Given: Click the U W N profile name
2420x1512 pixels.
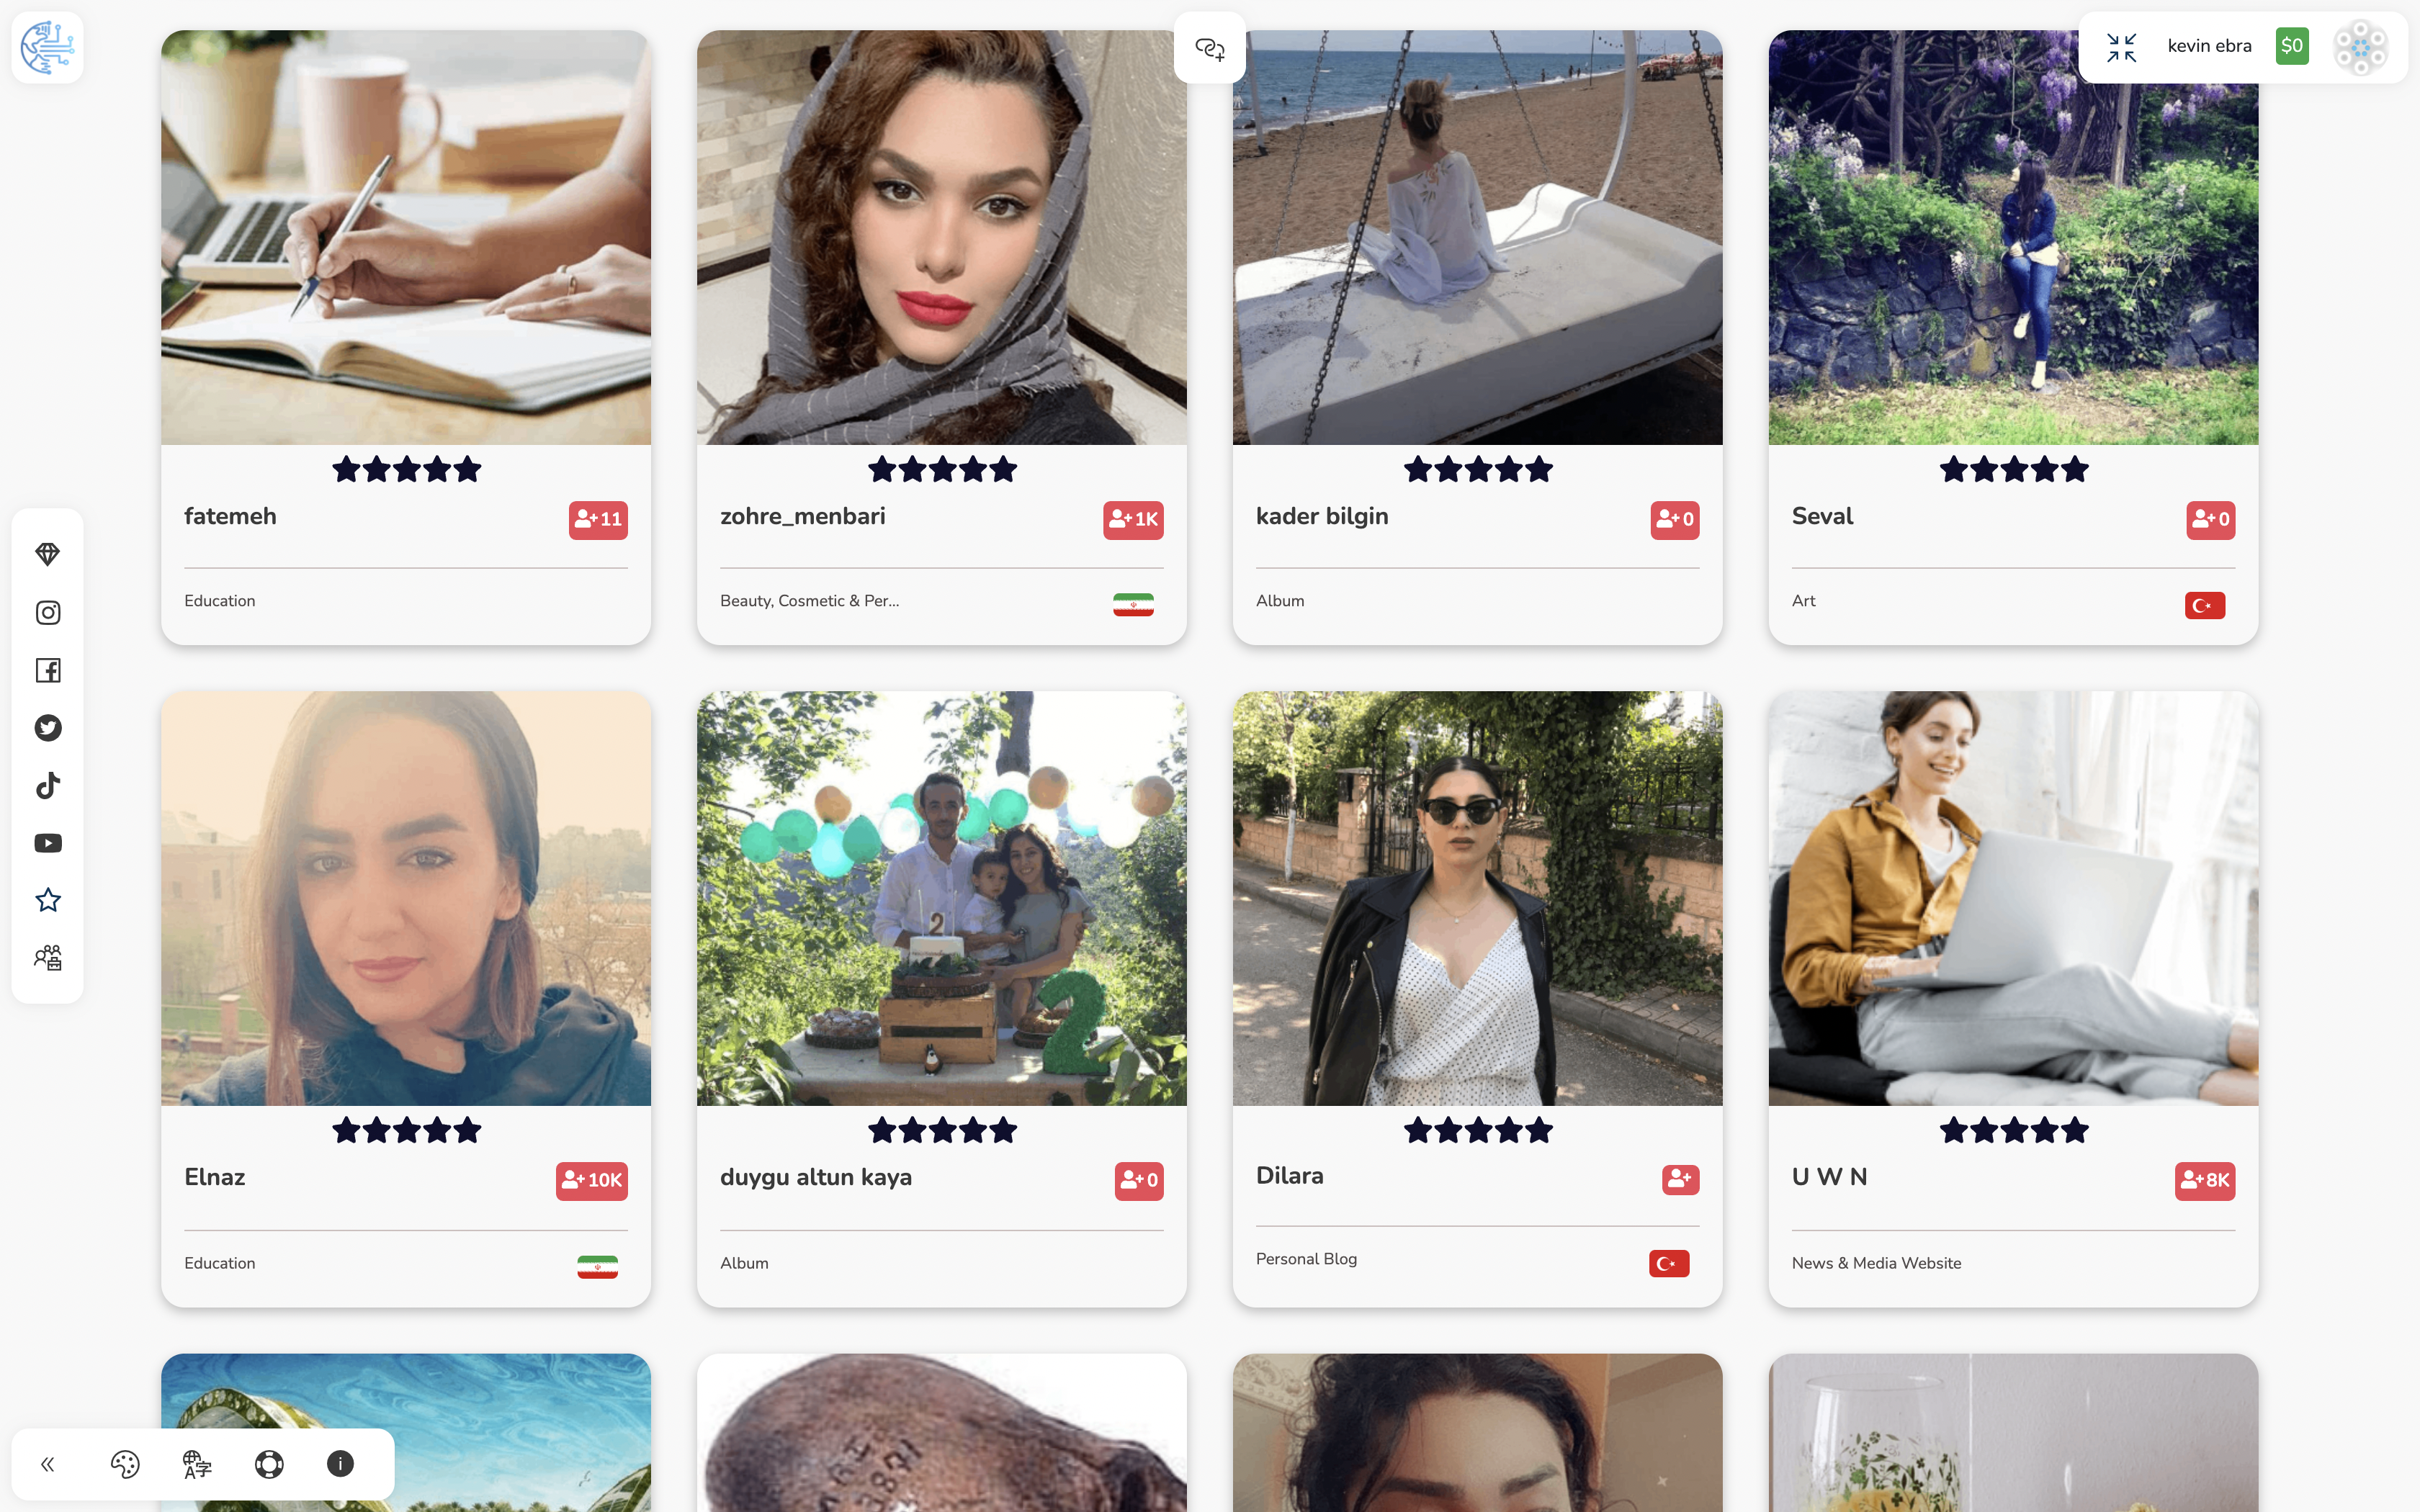Looking at the screenshot, I should [1830, 1177].
